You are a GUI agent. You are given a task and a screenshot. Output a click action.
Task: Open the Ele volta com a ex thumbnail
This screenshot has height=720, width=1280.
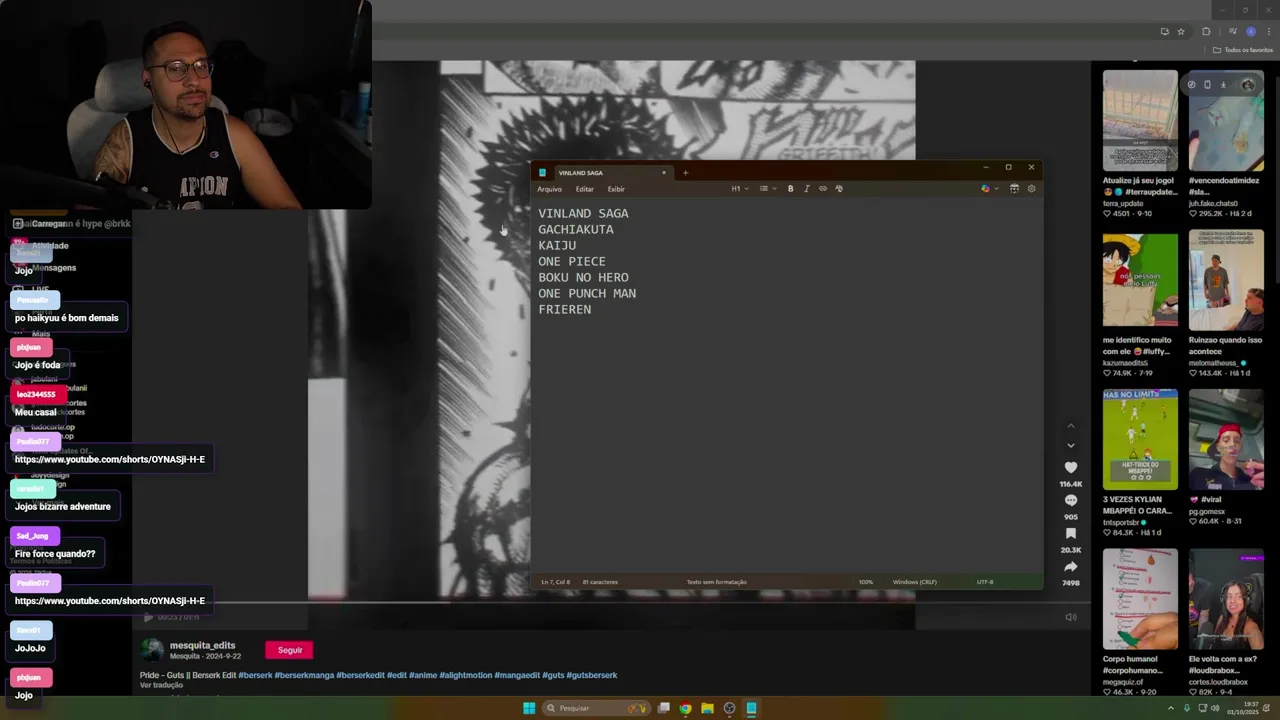[x=1226, y=599]
